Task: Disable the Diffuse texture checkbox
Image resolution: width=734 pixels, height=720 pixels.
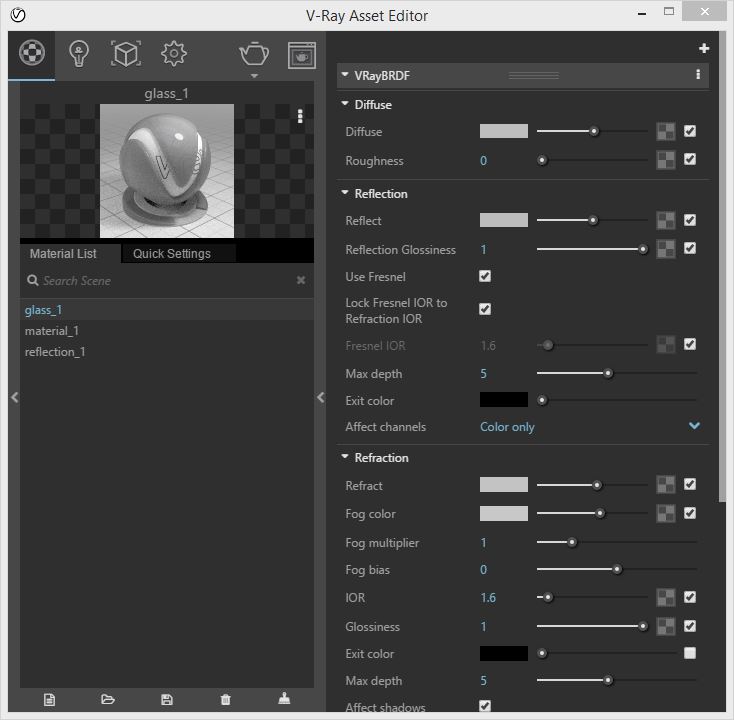Action: click(690, 131)
